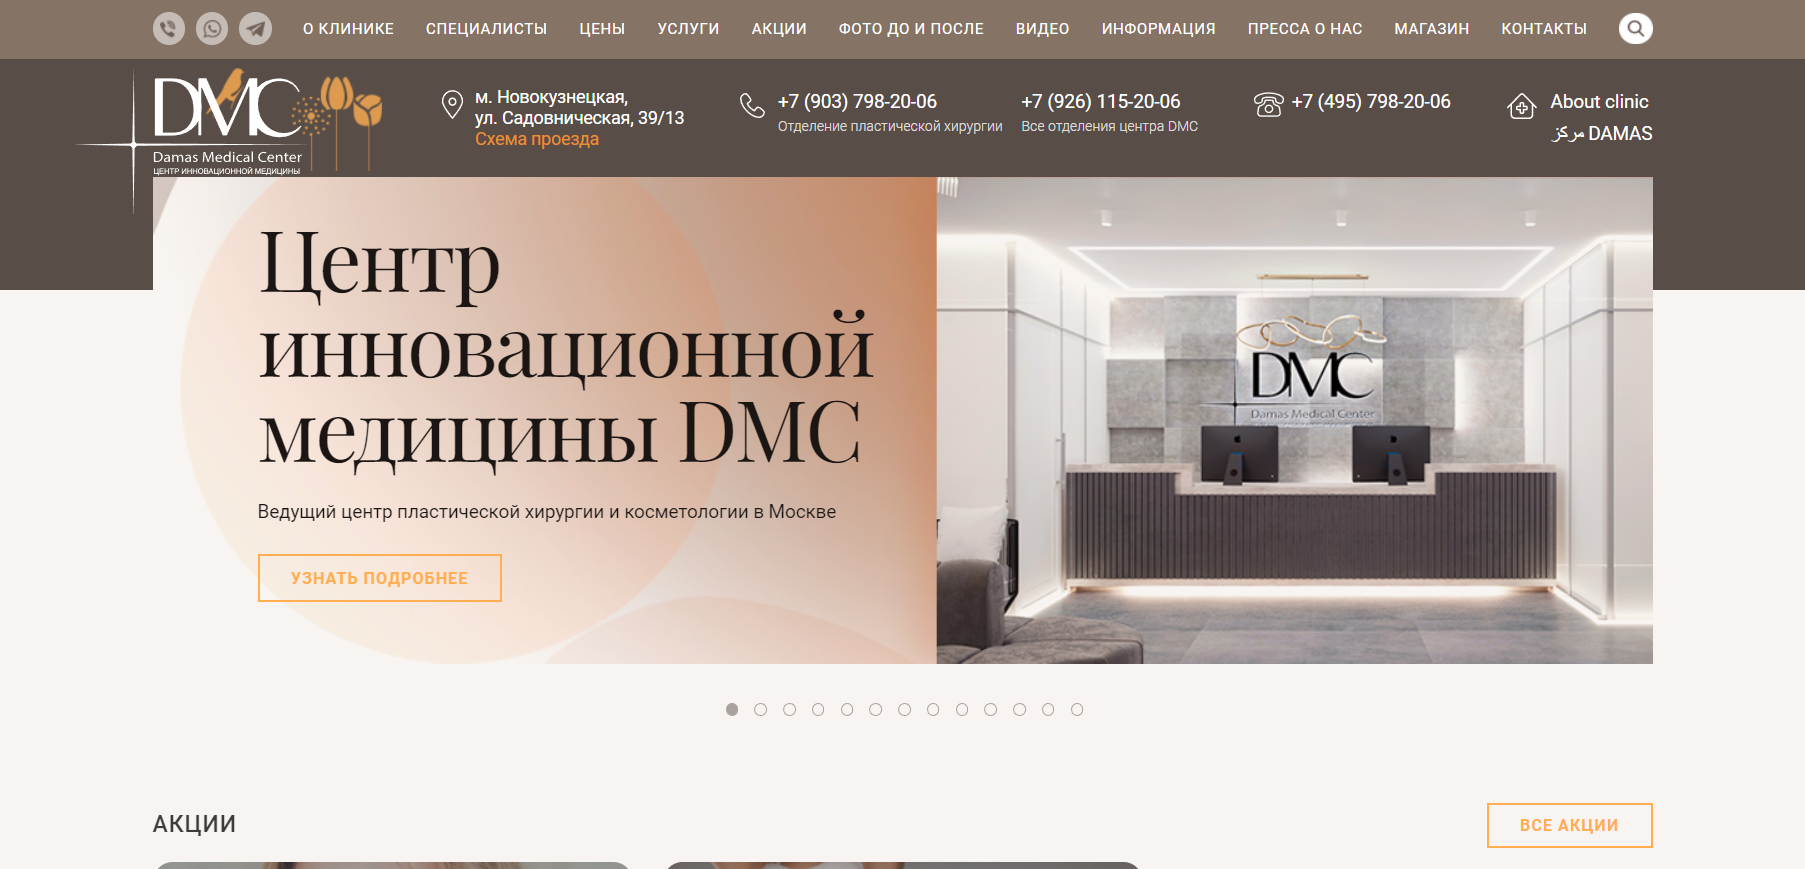The width and height of the screenshot is (1805, 869).
Task: Select the second slider pagination dot
Action: tap(761, 709)
